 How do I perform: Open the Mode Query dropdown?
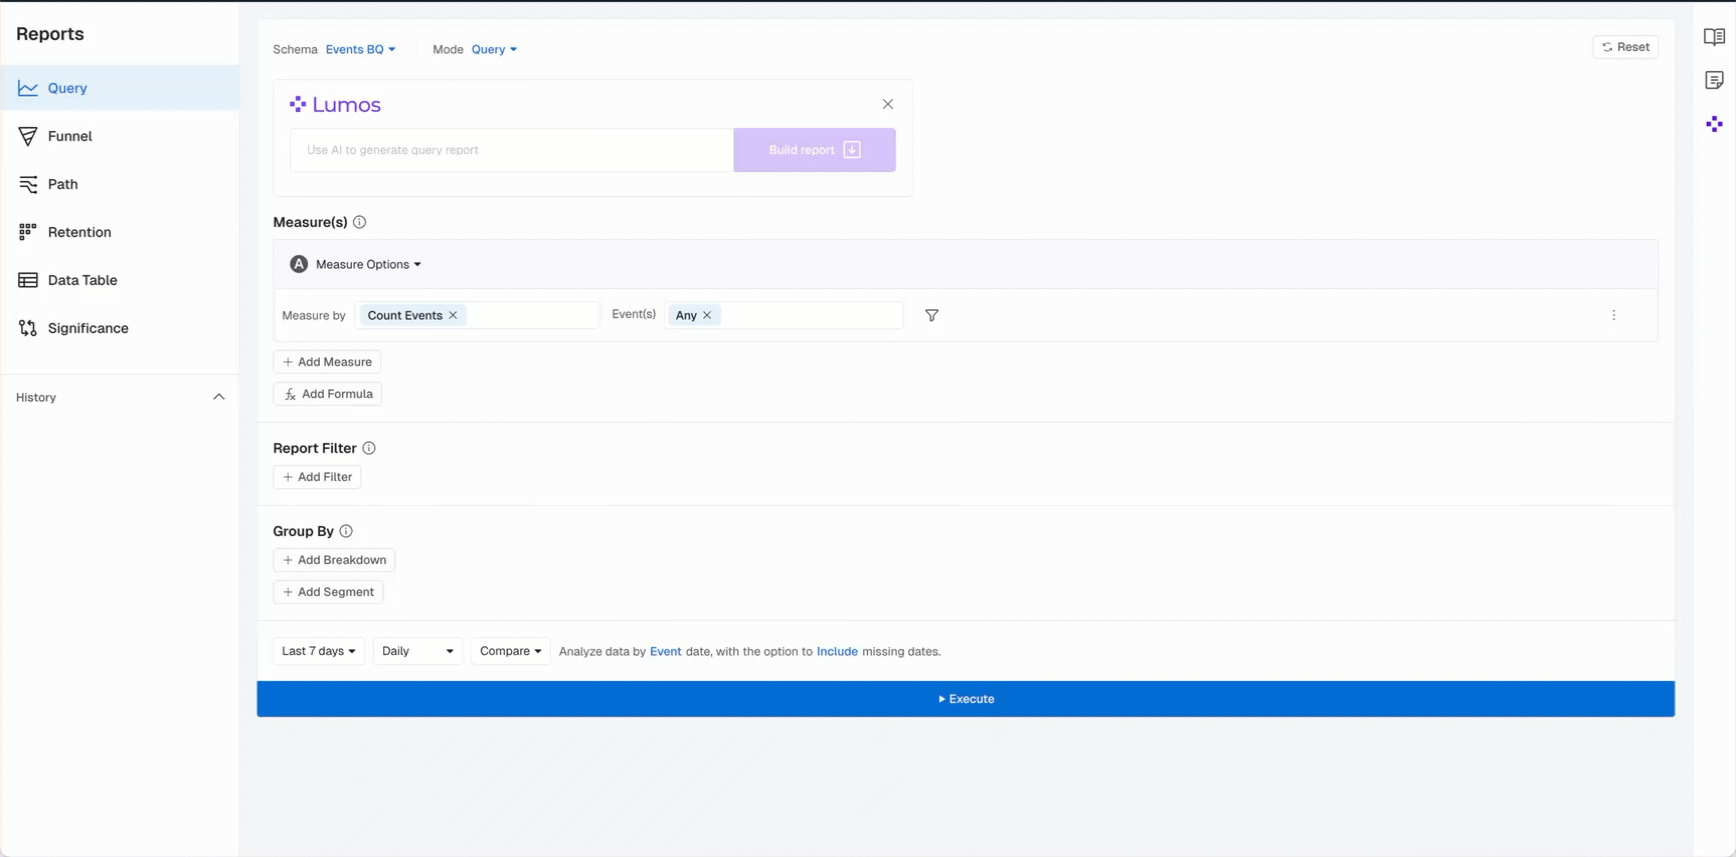click(x=494, y=49)
